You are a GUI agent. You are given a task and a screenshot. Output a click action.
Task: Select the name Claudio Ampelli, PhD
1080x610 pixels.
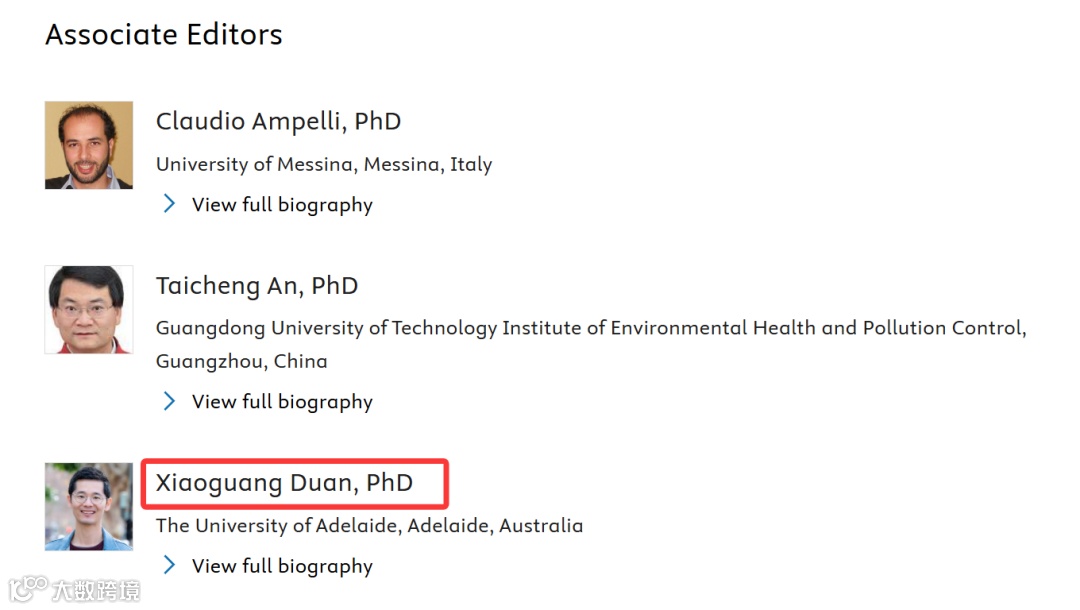tap(278, 122)
